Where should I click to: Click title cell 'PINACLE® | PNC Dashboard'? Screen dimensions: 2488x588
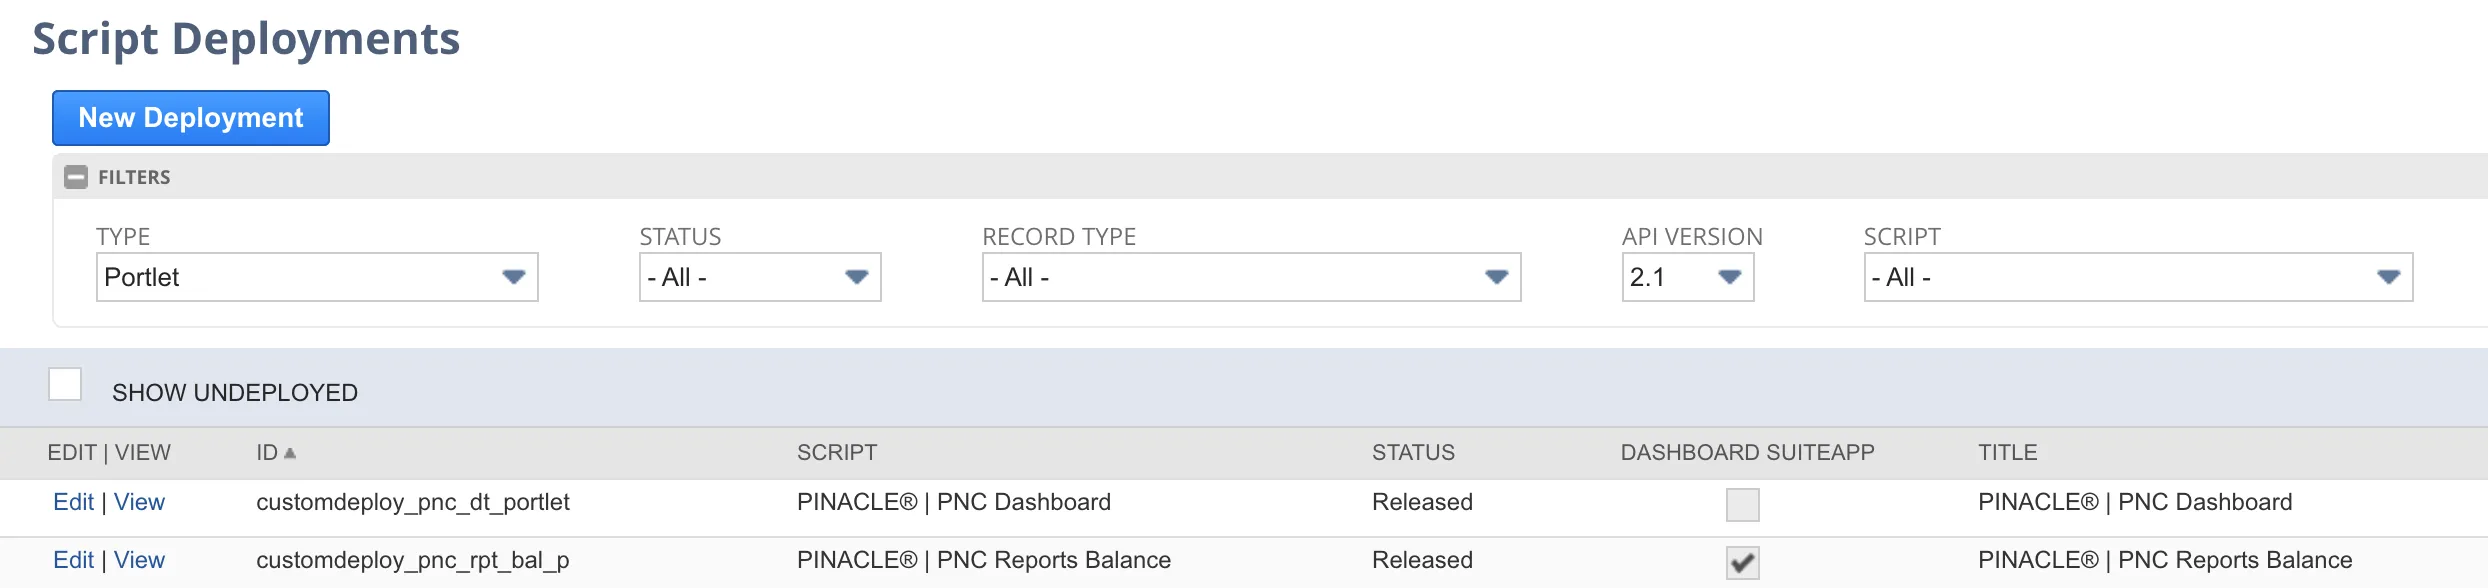click(2135, 502)
